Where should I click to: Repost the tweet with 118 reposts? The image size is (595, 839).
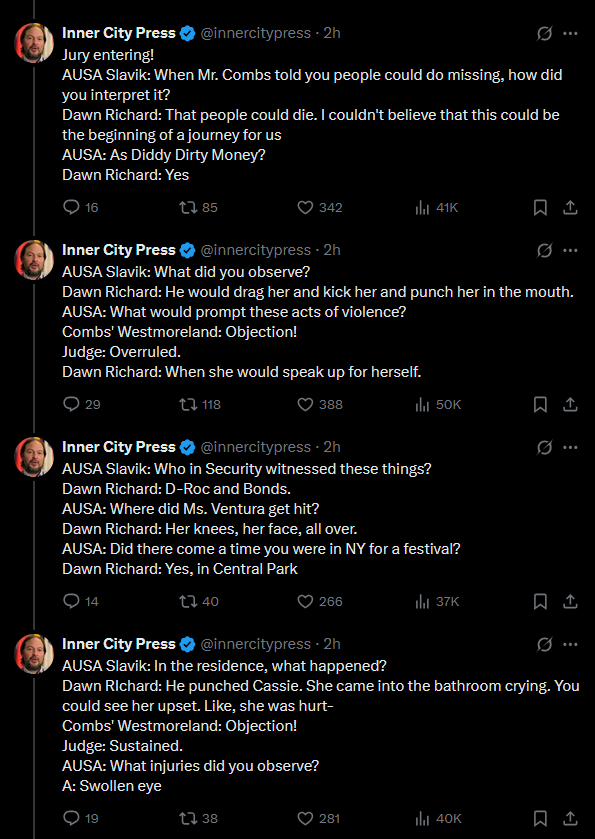200,405
